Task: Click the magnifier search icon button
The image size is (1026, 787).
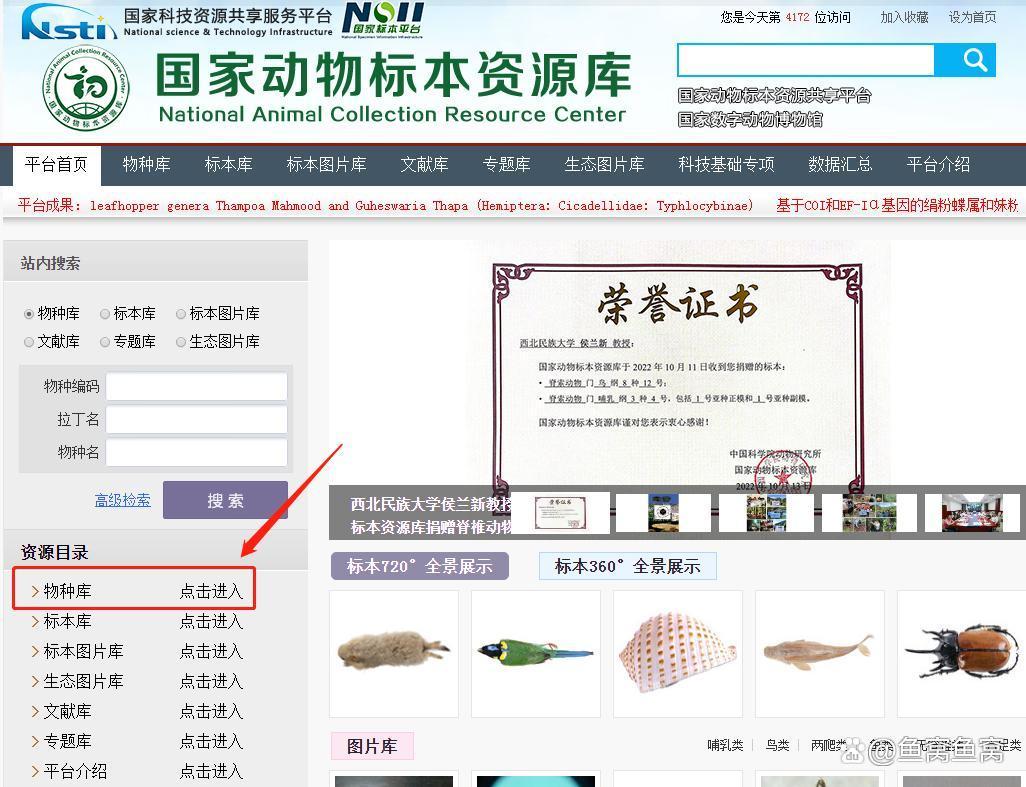Action: click(965, 60)
